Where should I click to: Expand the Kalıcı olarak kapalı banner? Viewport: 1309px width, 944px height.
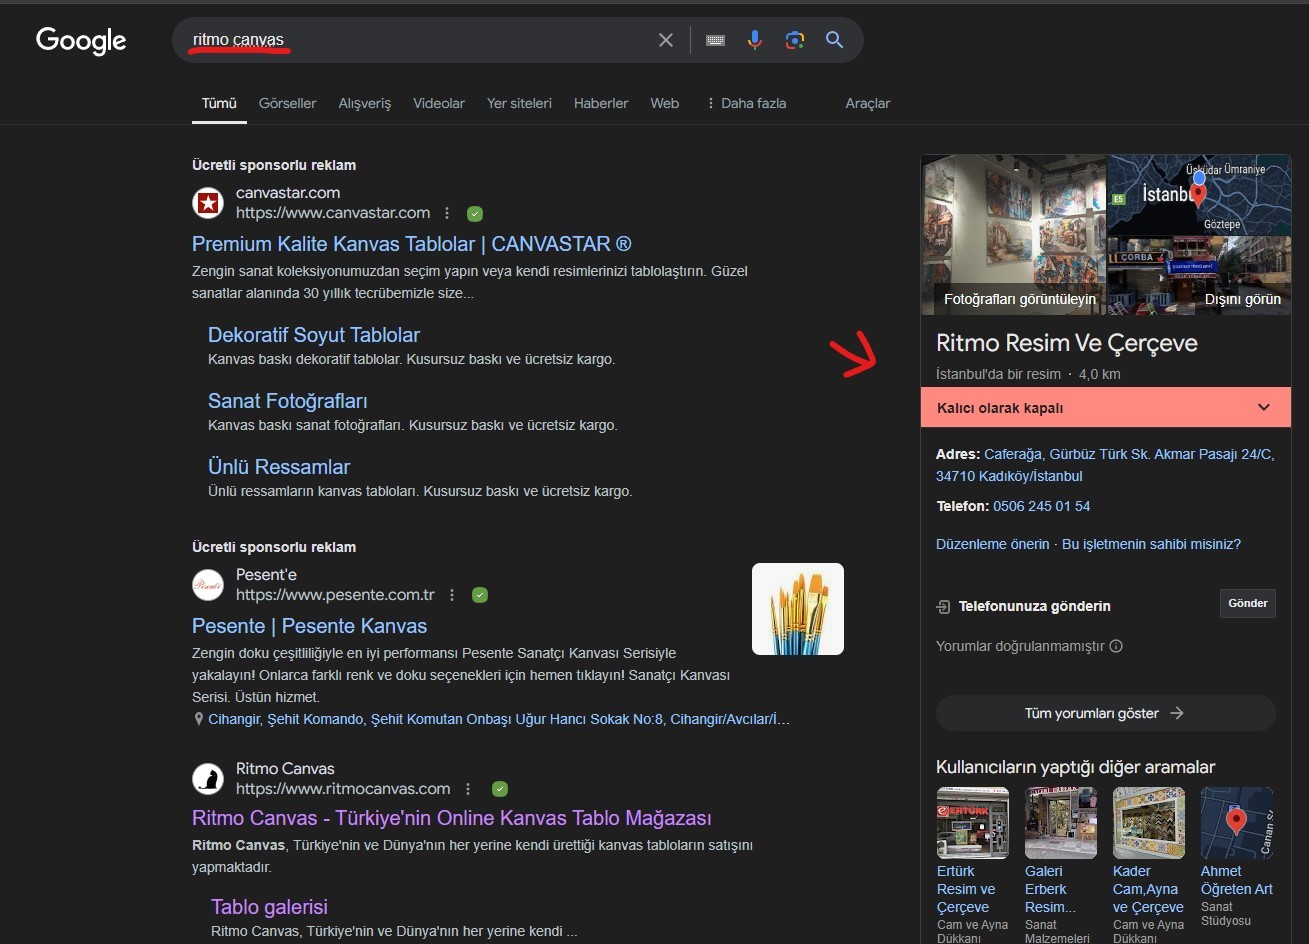(1106, 407)
